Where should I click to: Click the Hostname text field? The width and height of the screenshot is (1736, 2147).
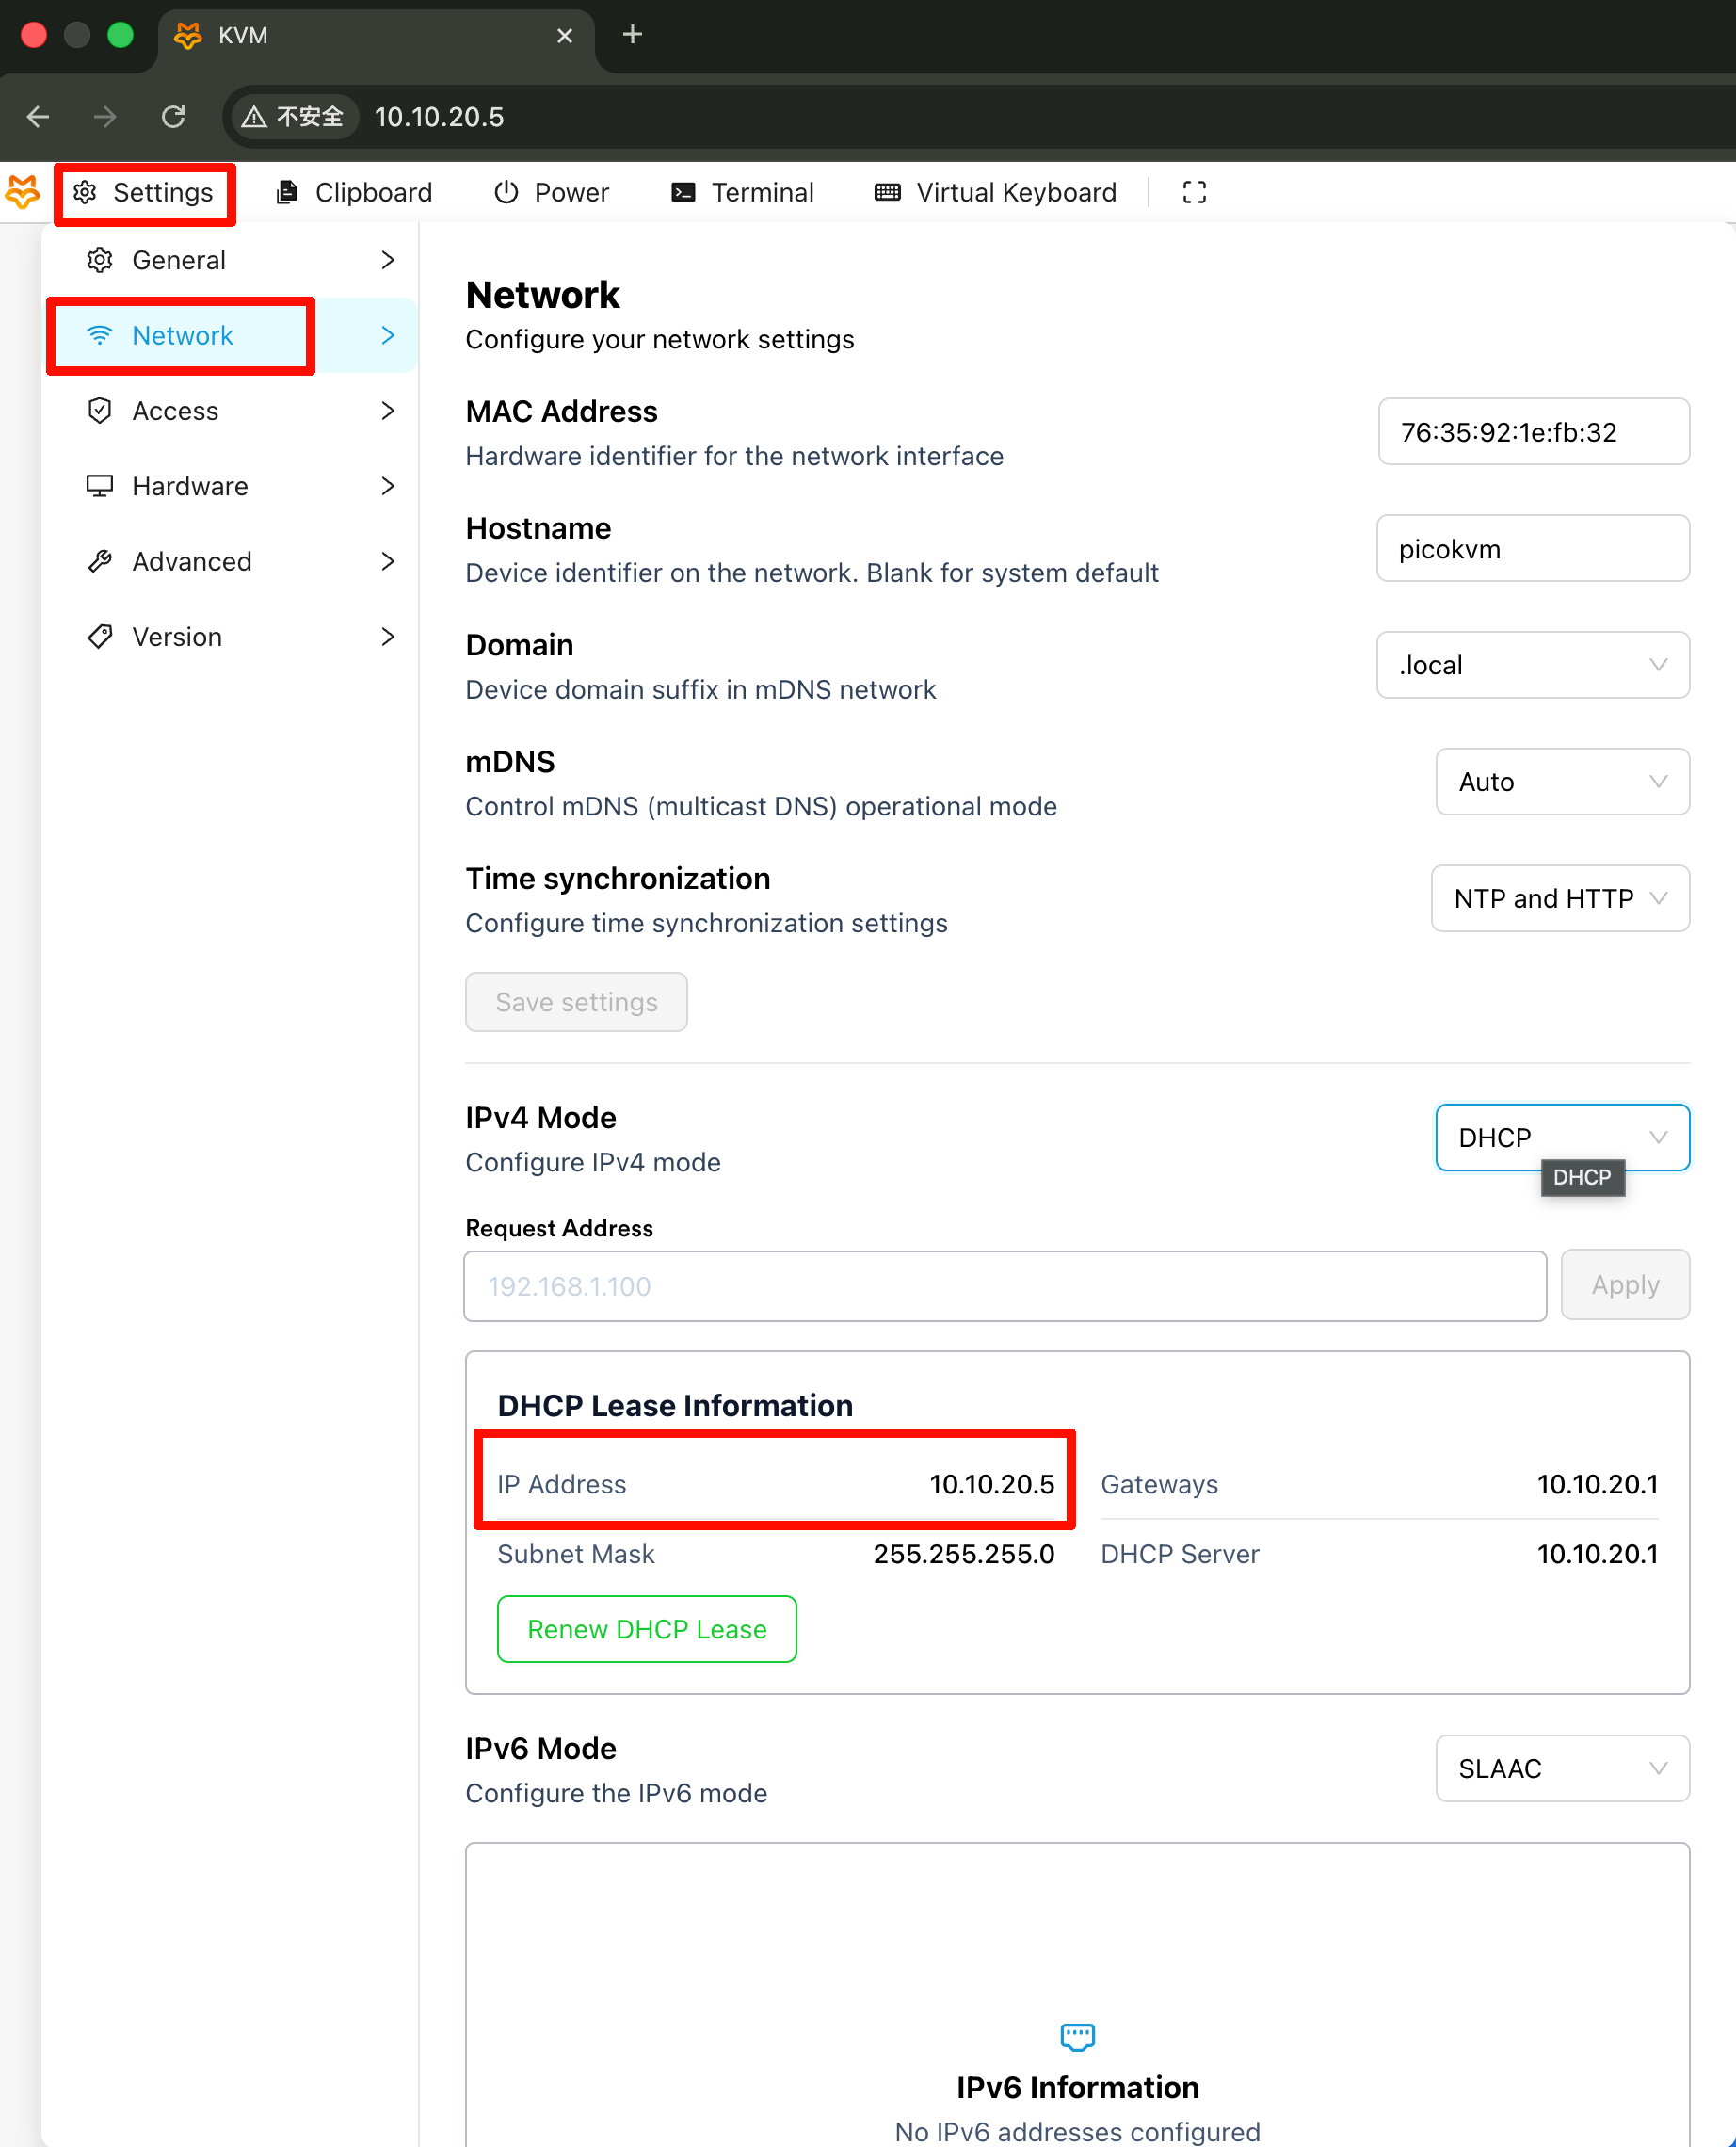point(1532,549)
